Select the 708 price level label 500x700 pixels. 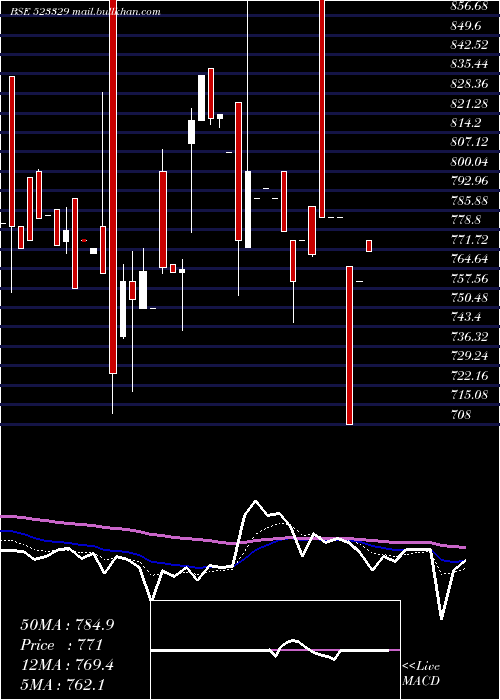(x=461, y=415)
